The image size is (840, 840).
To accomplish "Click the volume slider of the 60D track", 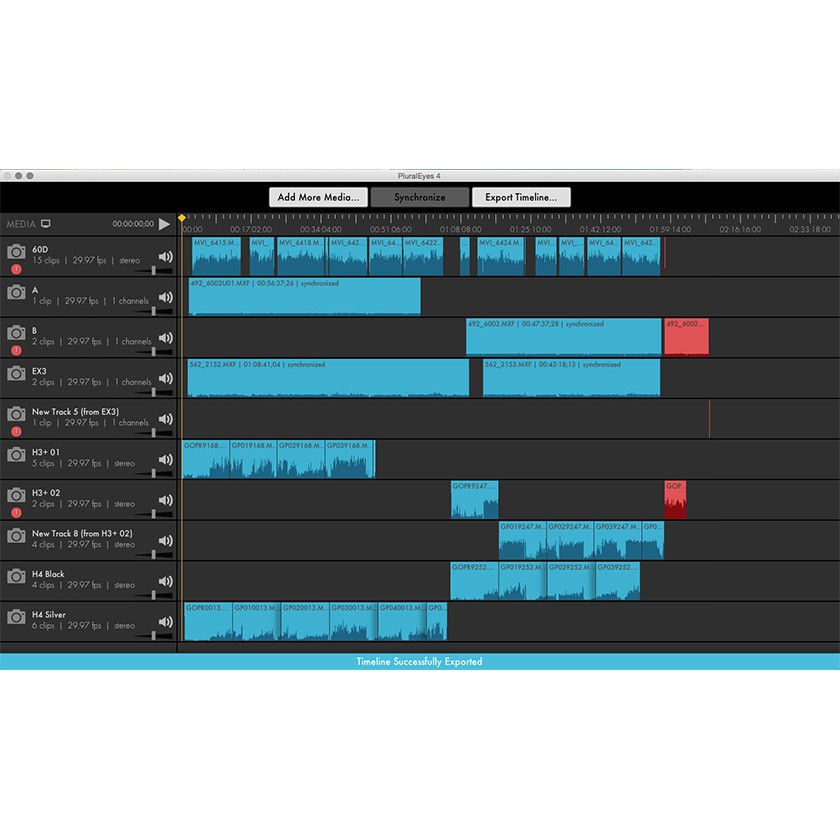I will tap(154, 271).
